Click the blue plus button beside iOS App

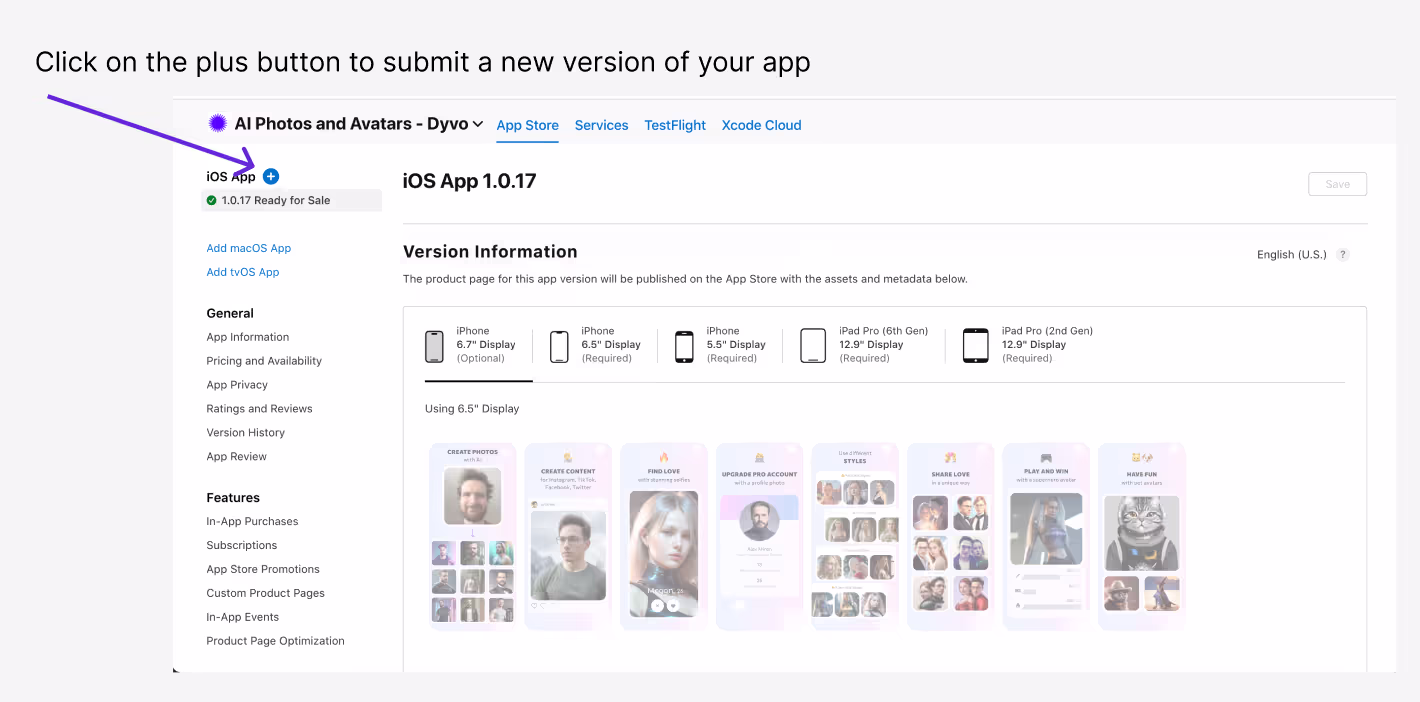271,176
